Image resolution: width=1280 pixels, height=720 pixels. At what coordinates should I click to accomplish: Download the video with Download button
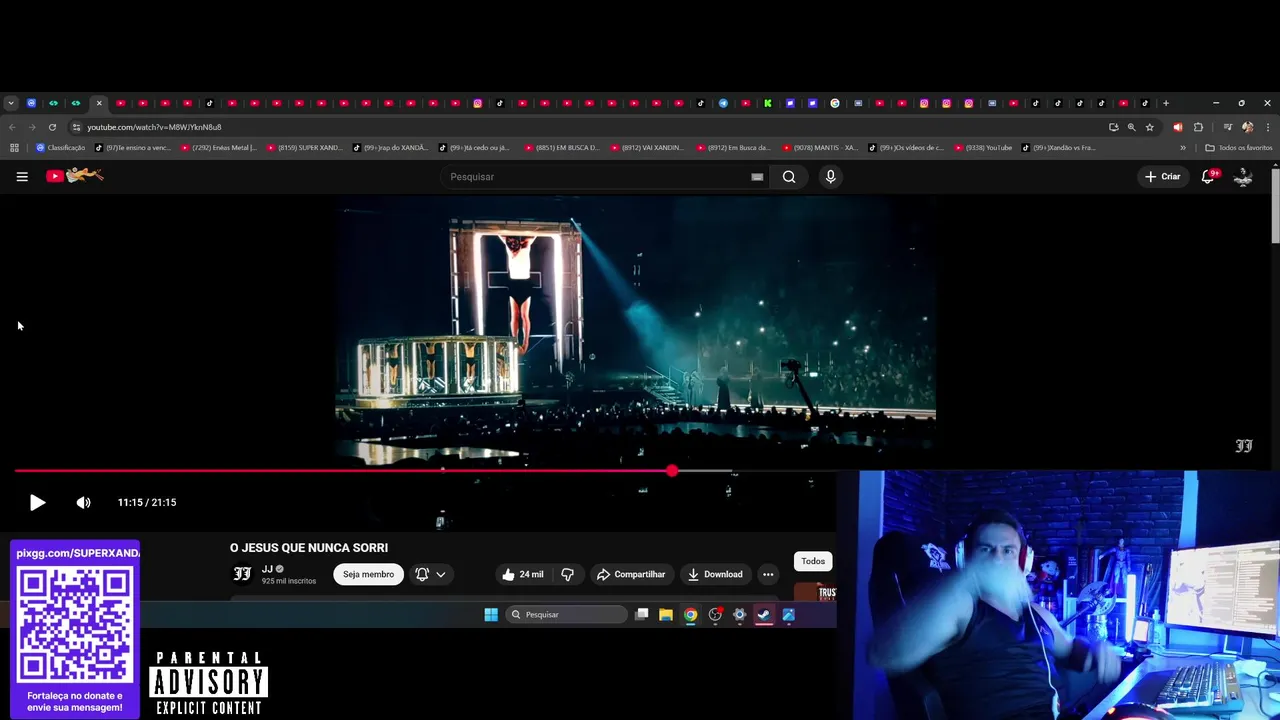click(715, 574)
